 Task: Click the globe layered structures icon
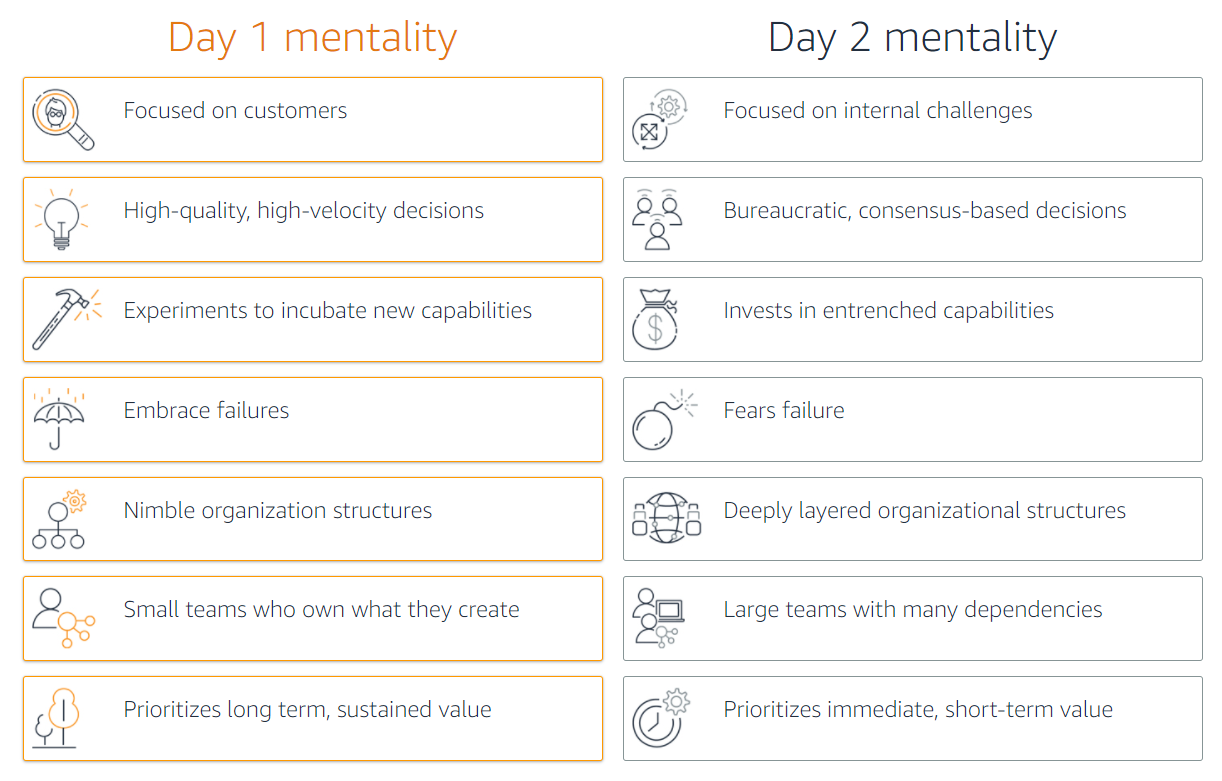click(666, 518)
